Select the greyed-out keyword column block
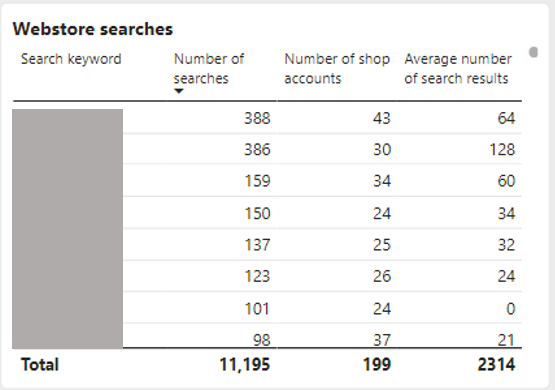 click(68, 229)
